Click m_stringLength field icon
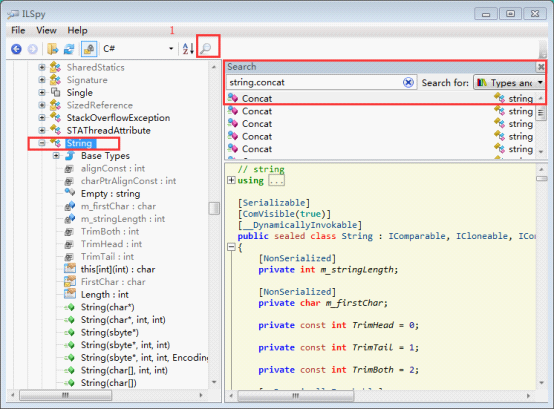 coord(70,219)
